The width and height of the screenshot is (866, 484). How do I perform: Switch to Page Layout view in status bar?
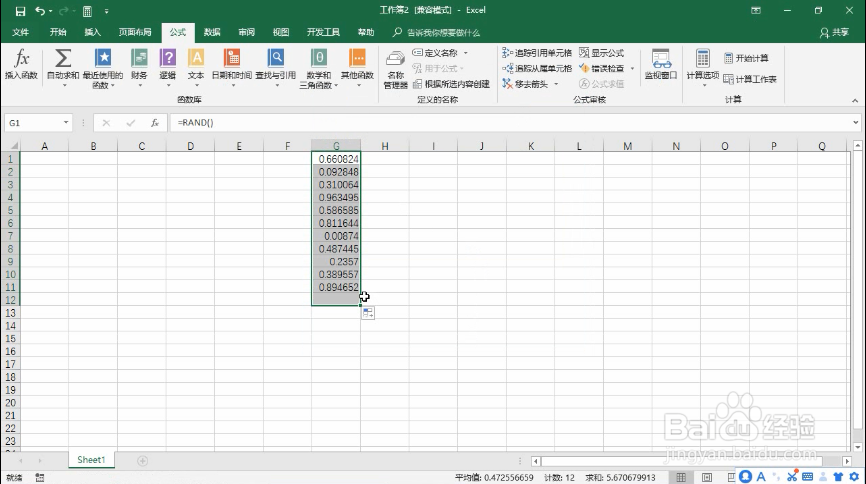[707, 477]
